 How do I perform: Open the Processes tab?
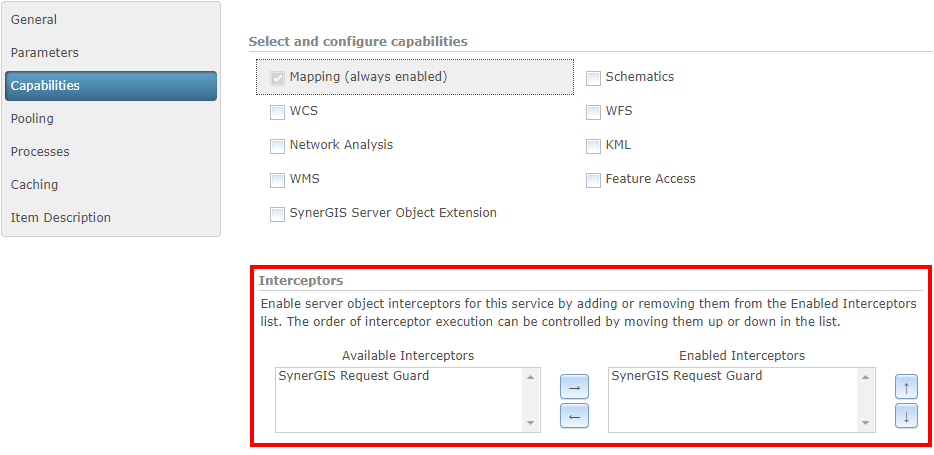click(x=41, y=152)
